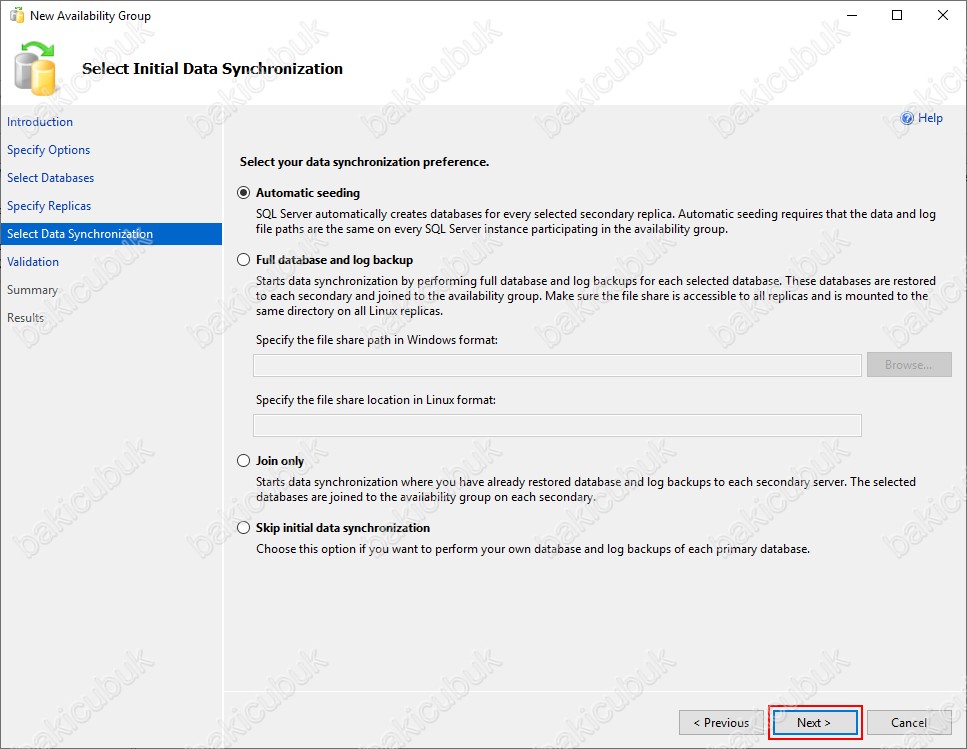Click the Next button
Viewport: 967px width, 749px height.
click(x=815, y=722)
